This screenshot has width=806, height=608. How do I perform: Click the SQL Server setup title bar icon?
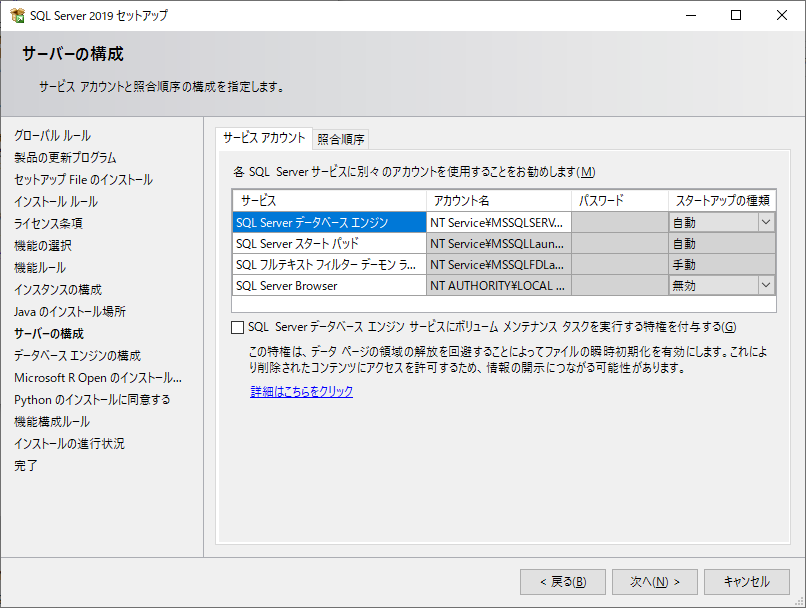click(16, 16)
